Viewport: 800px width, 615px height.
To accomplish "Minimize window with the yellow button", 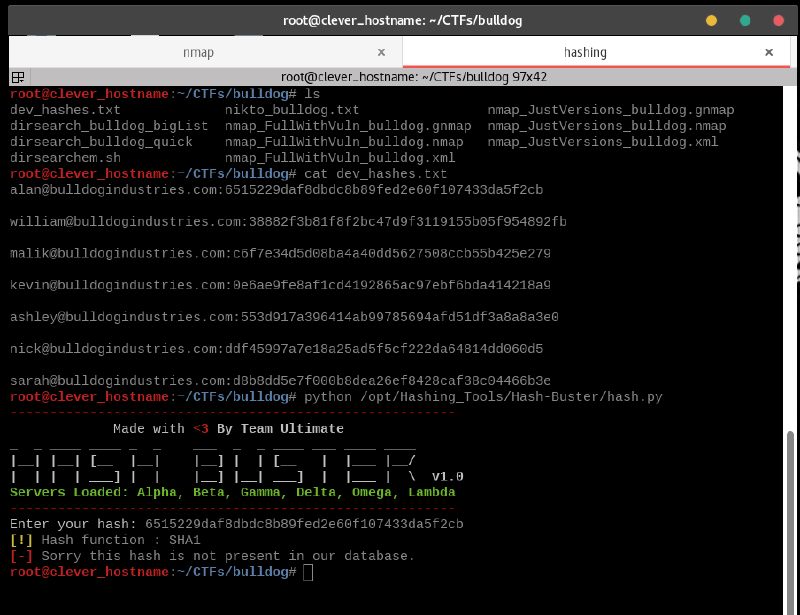I will [711, 20].
